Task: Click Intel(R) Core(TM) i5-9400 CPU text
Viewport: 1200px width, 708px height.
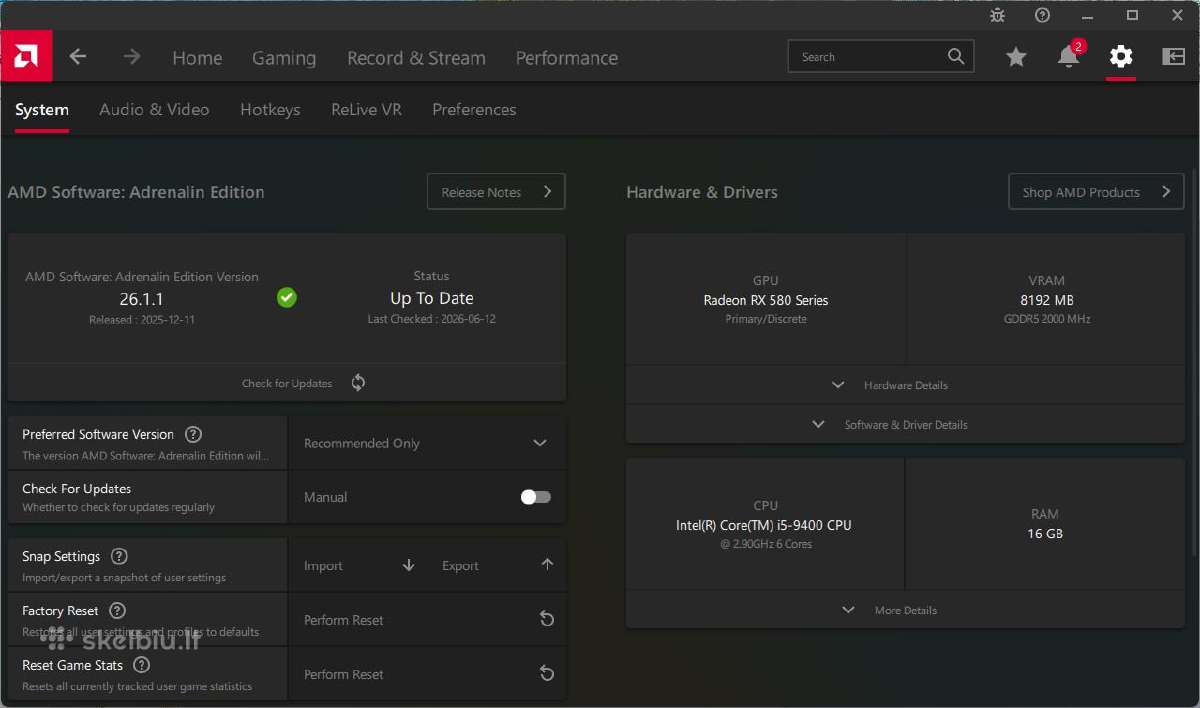Action: coord(764,525)
